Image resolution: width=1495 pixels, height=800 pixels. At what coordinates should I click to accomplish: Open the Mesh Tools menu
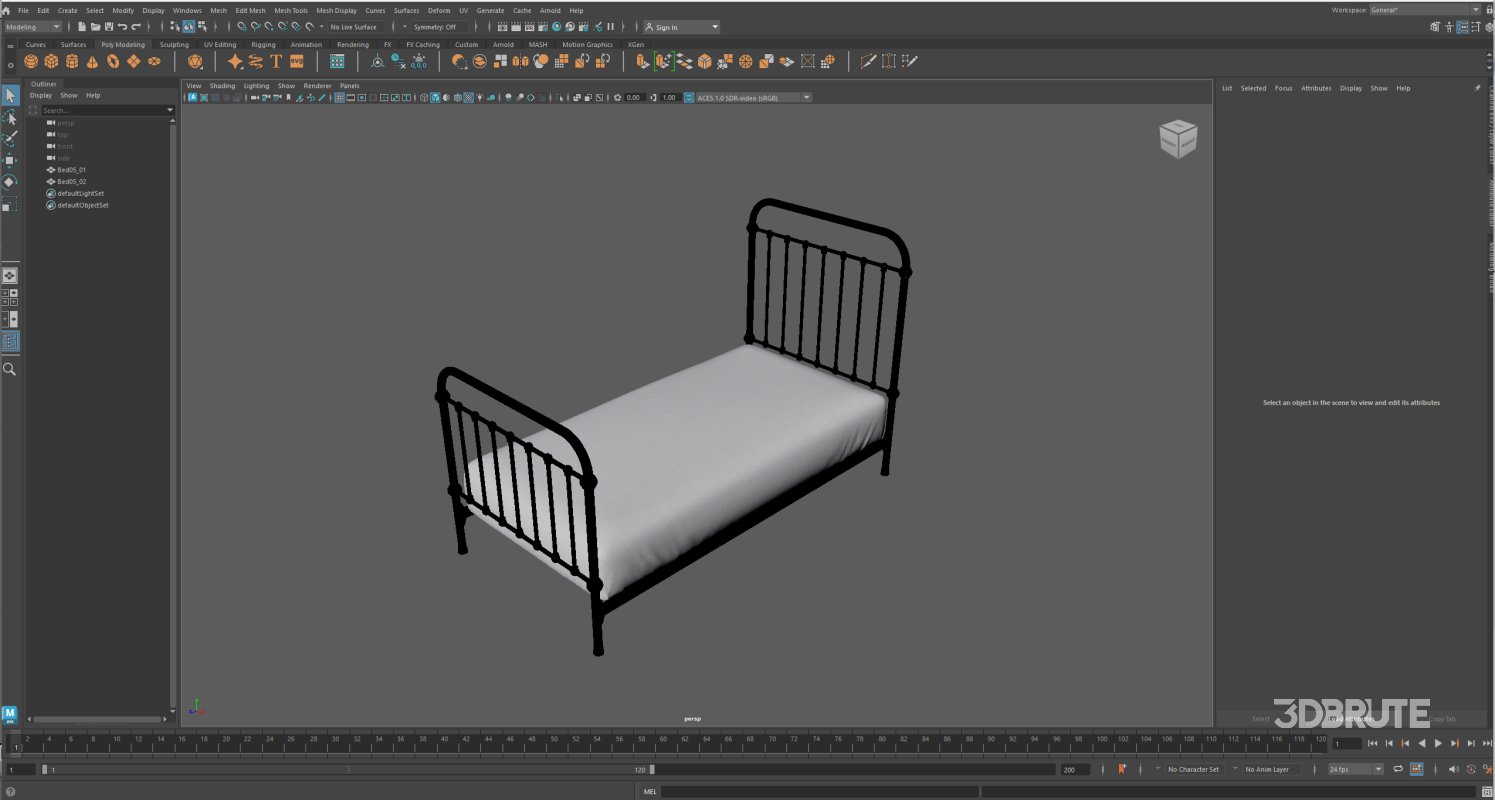[x=291, y=10]
